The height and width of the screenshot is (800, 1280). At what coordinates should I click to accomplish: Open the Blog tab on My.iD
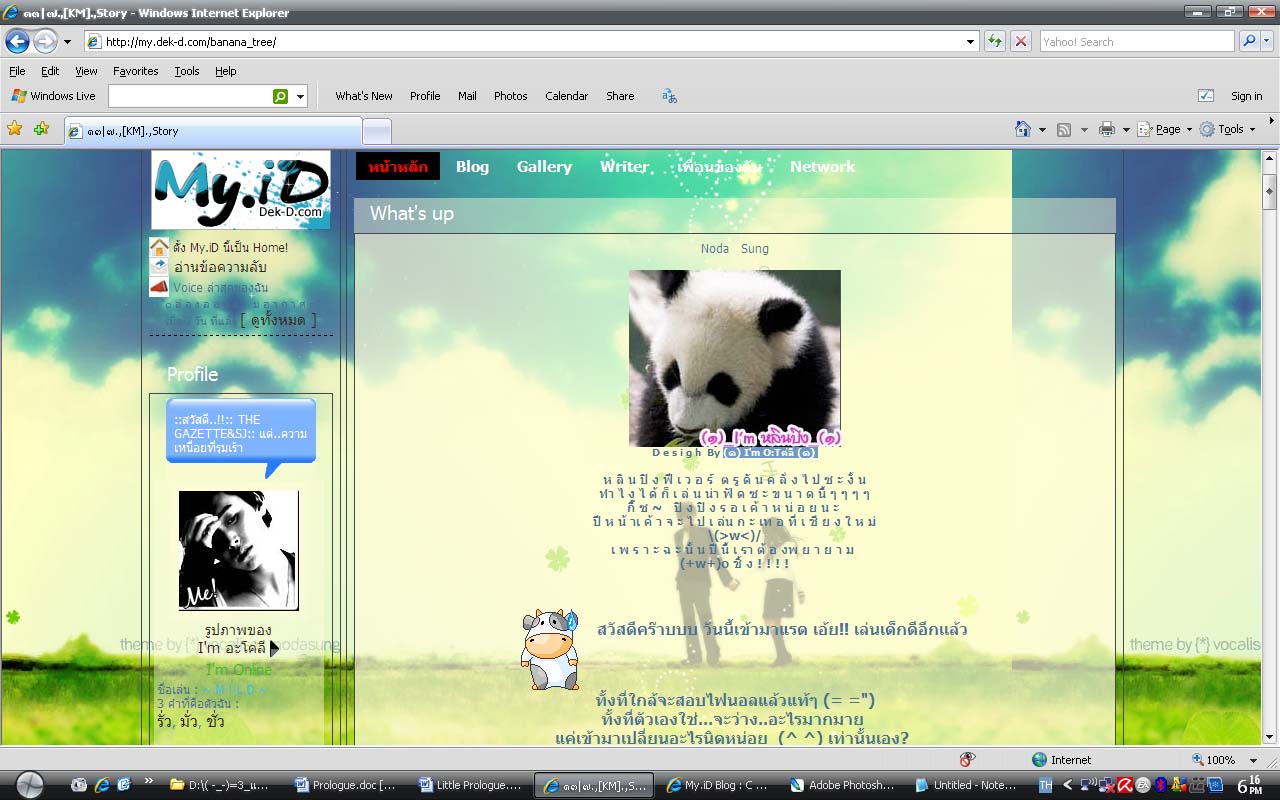[472, 167]
